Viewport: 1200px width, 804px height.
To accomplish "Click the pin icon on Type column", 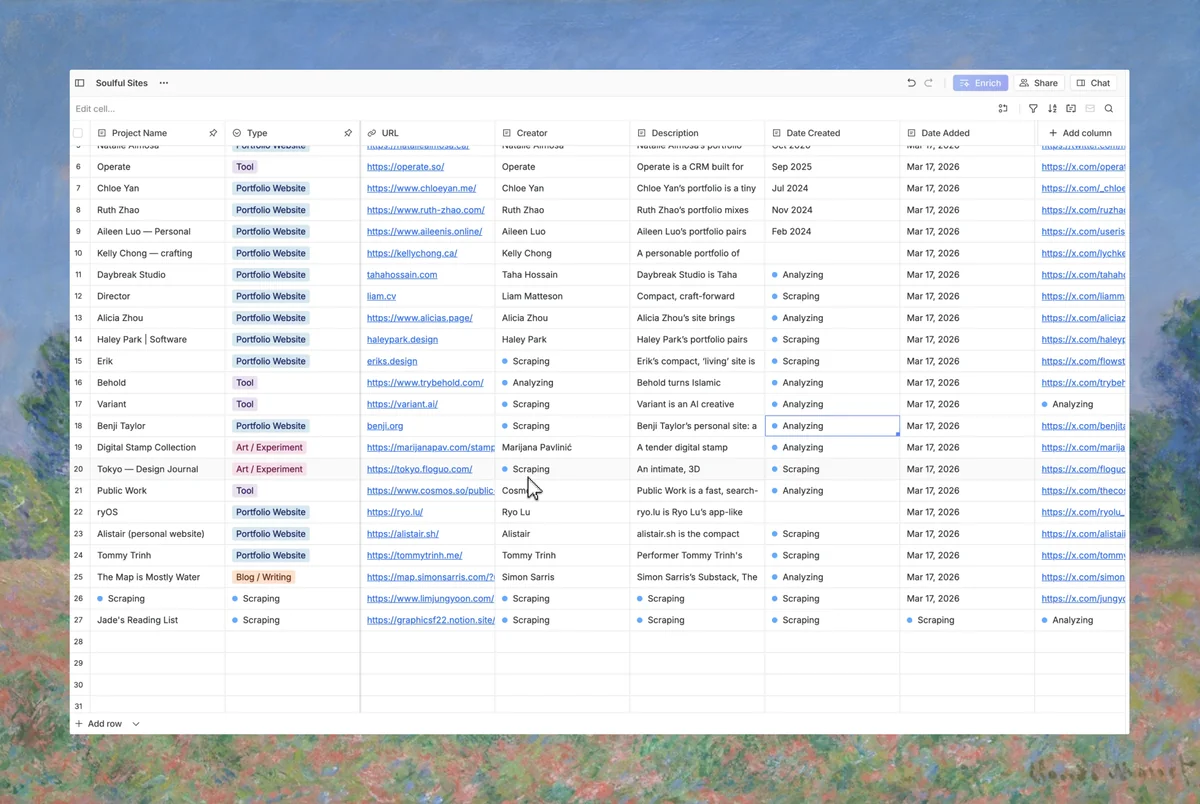I will coord(348,133).
